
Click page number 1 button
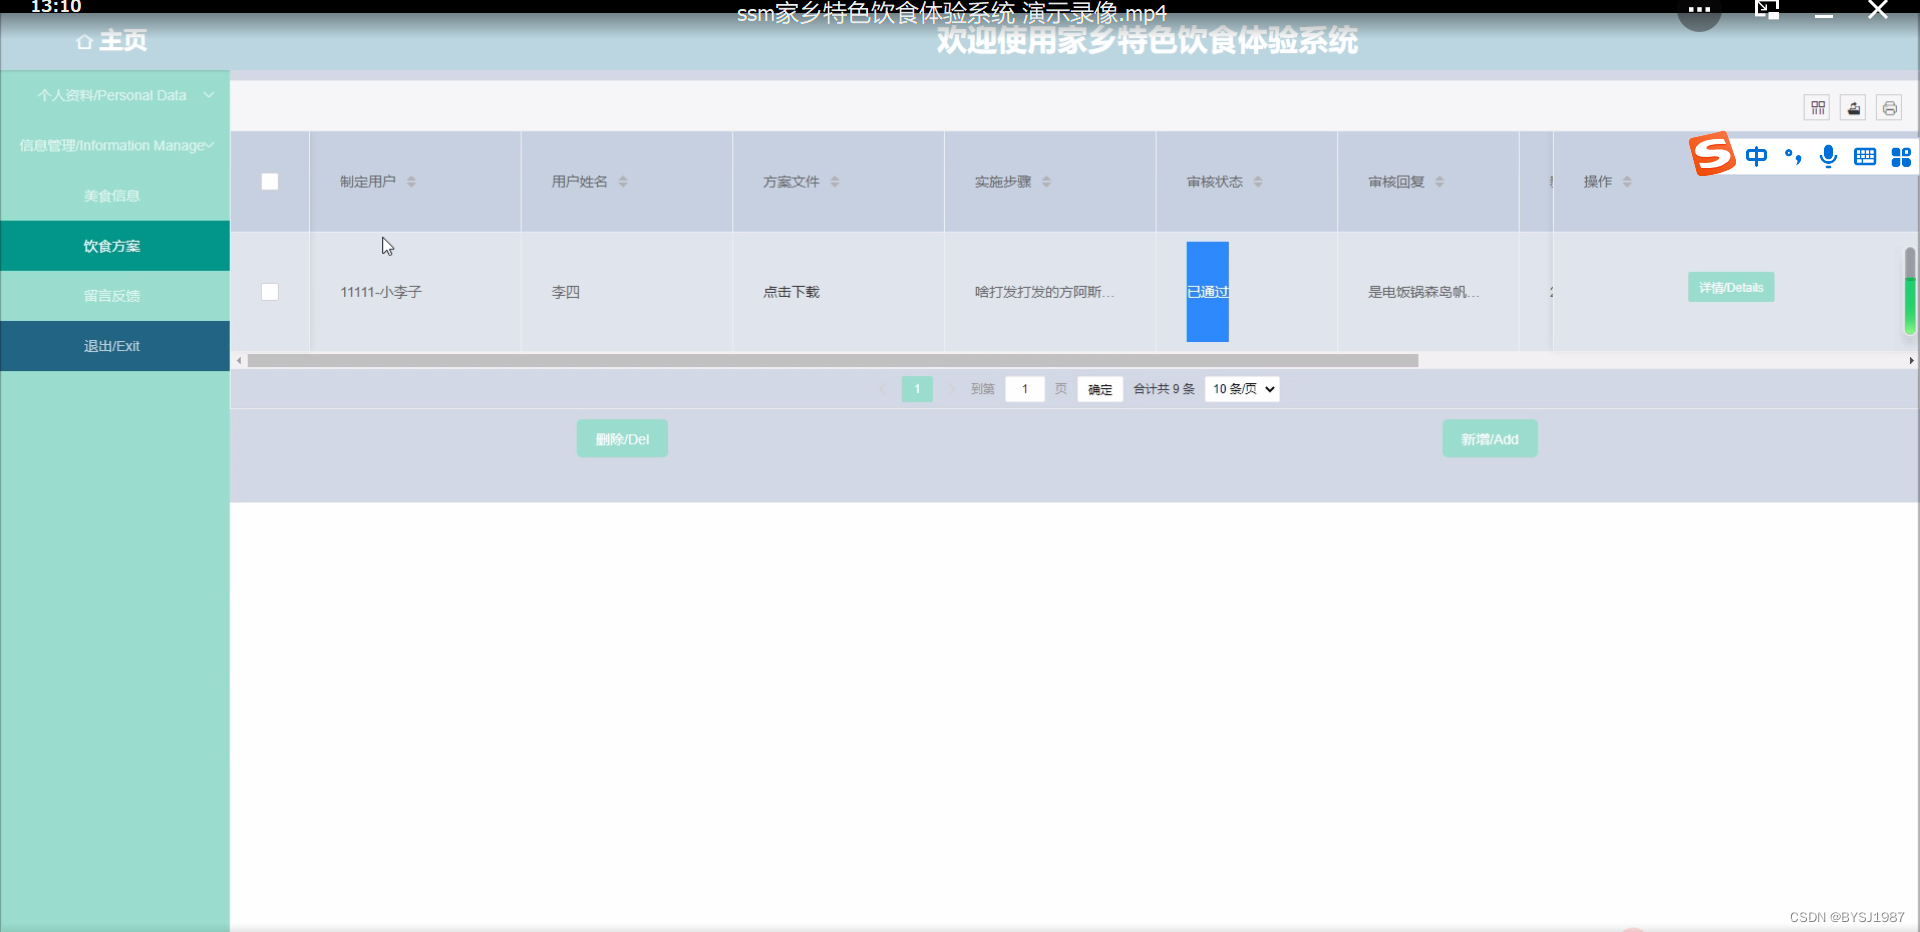coord(917,389)
